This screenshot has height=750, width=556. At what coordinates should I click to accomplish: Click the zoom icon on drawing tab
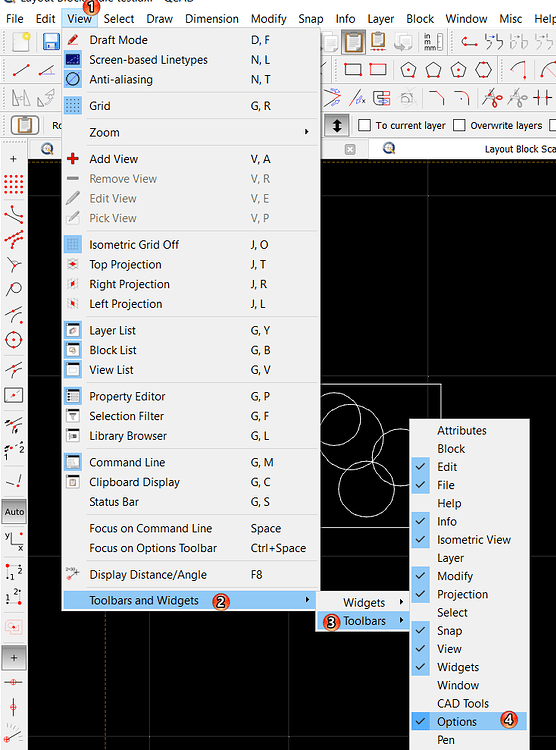coord(389,149)
